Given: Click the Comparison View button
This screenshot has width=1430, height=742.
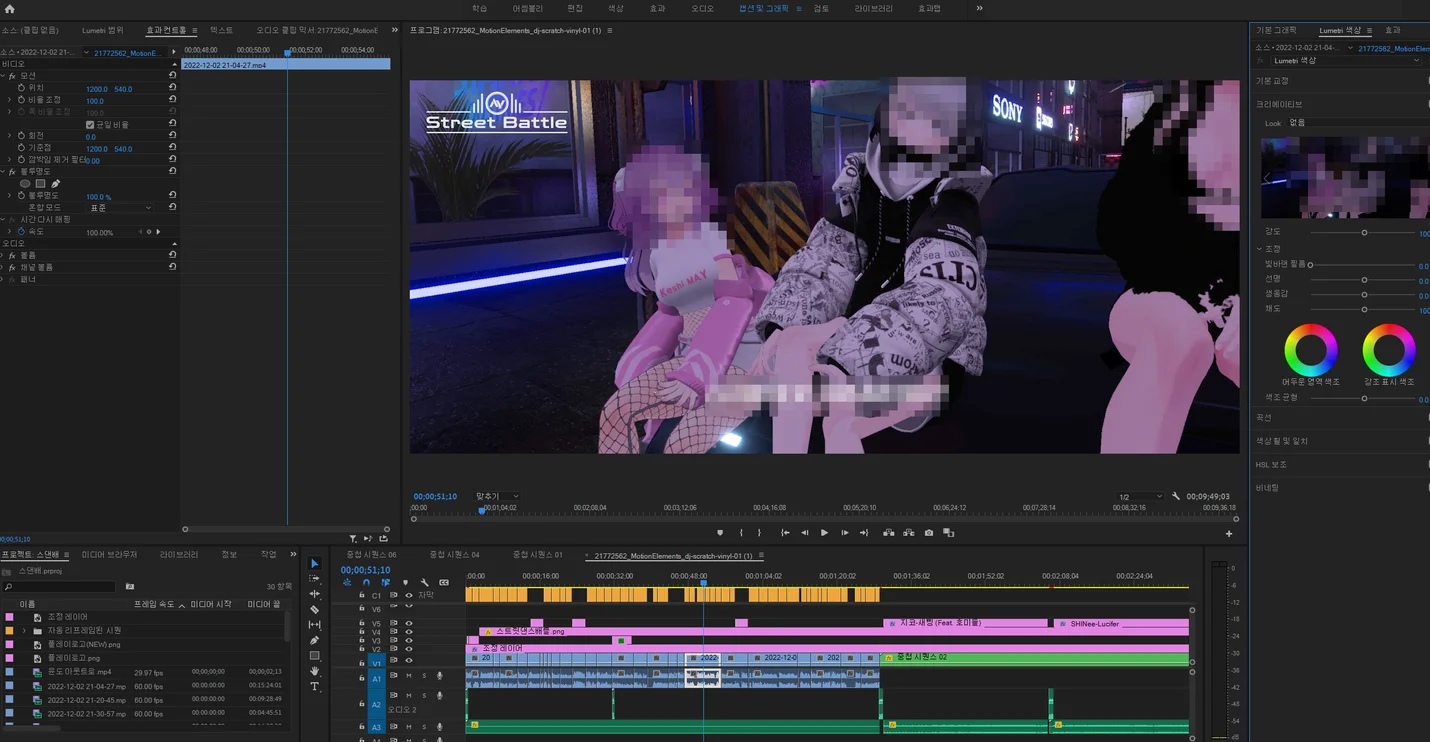Looking at the screenshot, I should [x=949, y=533].
